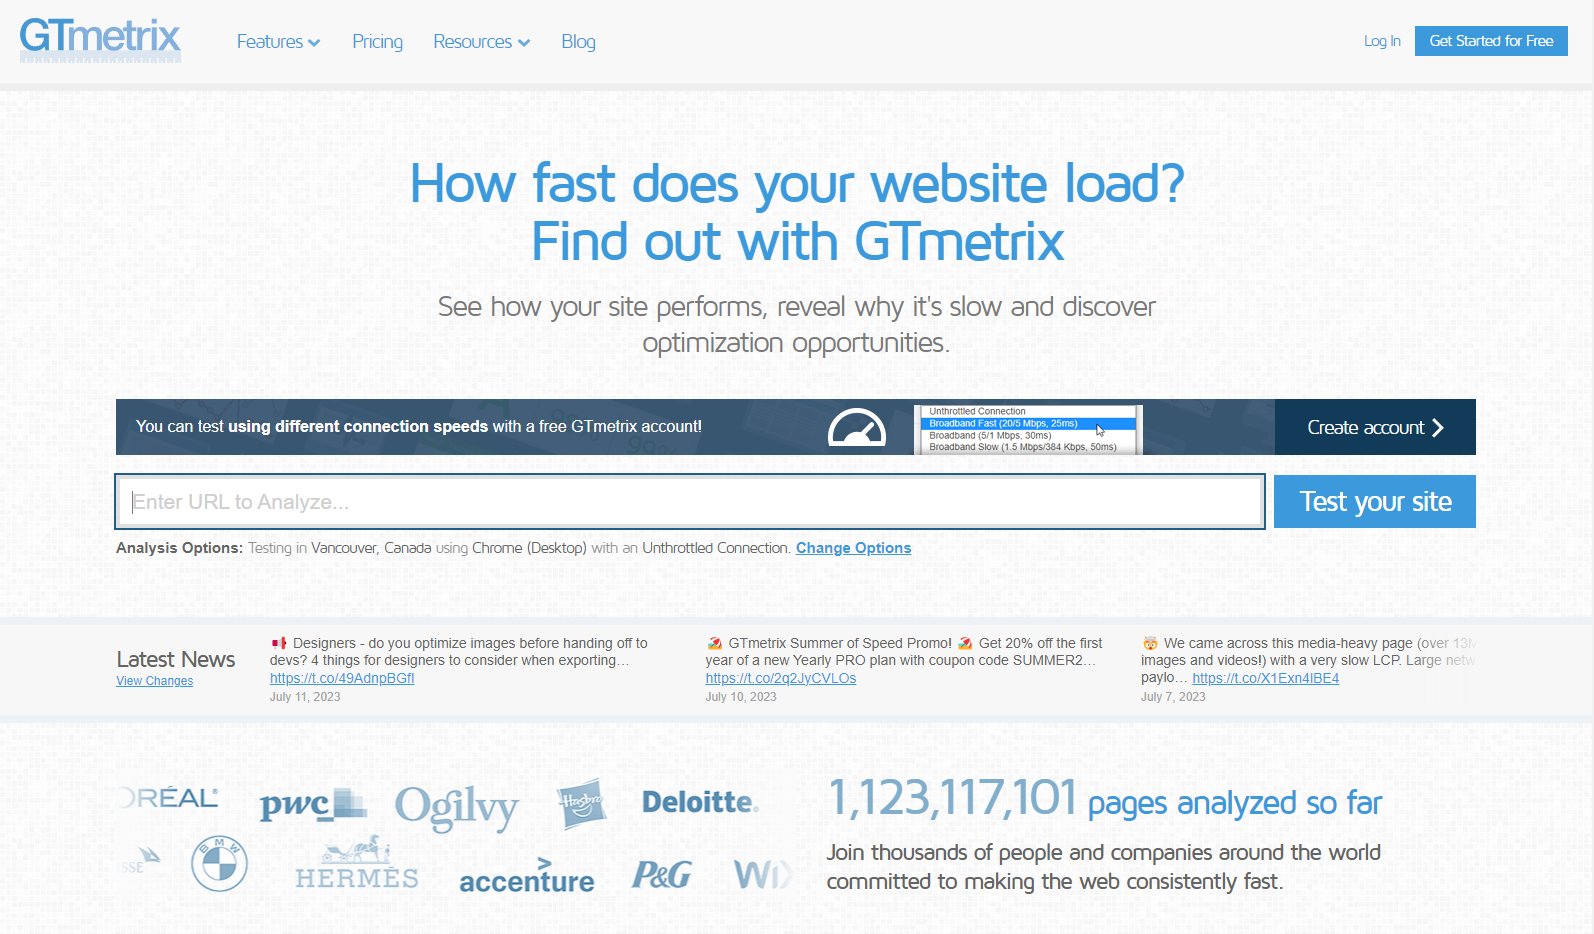The image size is (1594, 934).
Task: Open the t.co/49AdnpBGfl news link
Action: [x=342, y=678]
